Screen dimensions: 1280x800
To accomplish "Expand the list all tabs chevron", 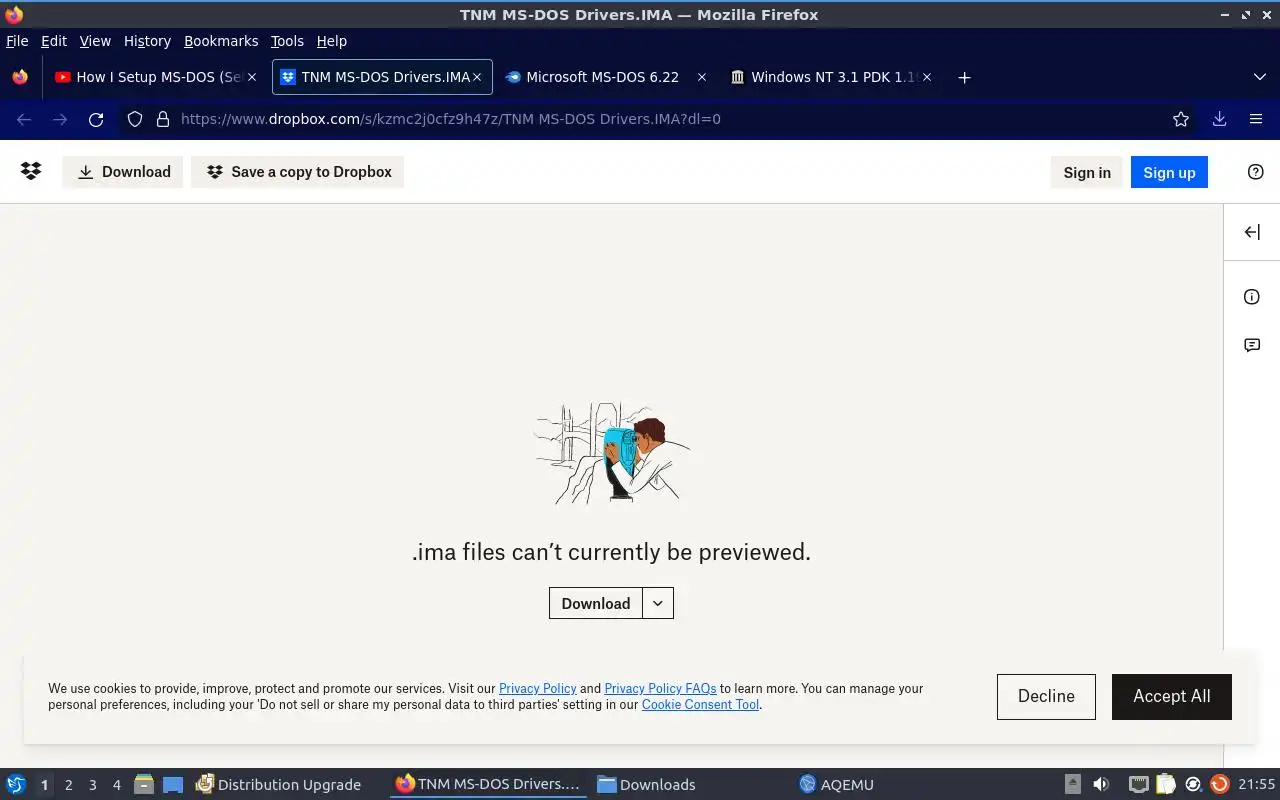I will coord(1259,77).
